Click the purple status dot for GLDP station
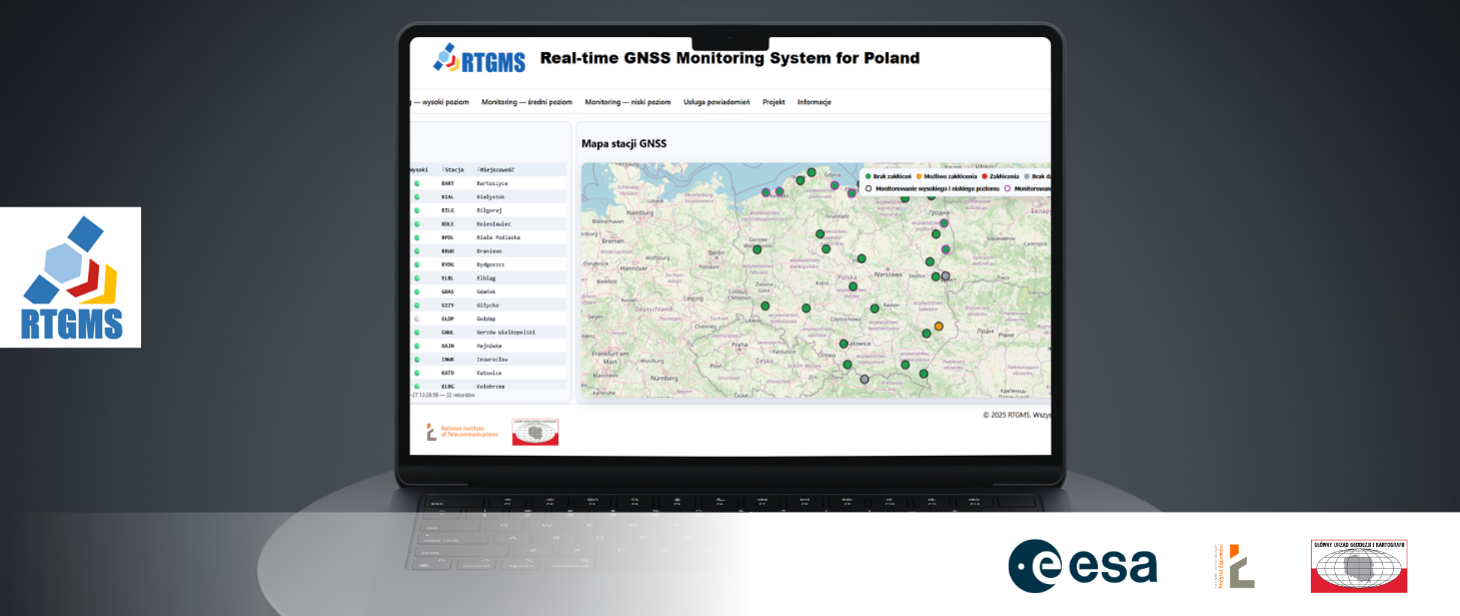Viewport: 1460px width, 616px height. pos(417,318)
